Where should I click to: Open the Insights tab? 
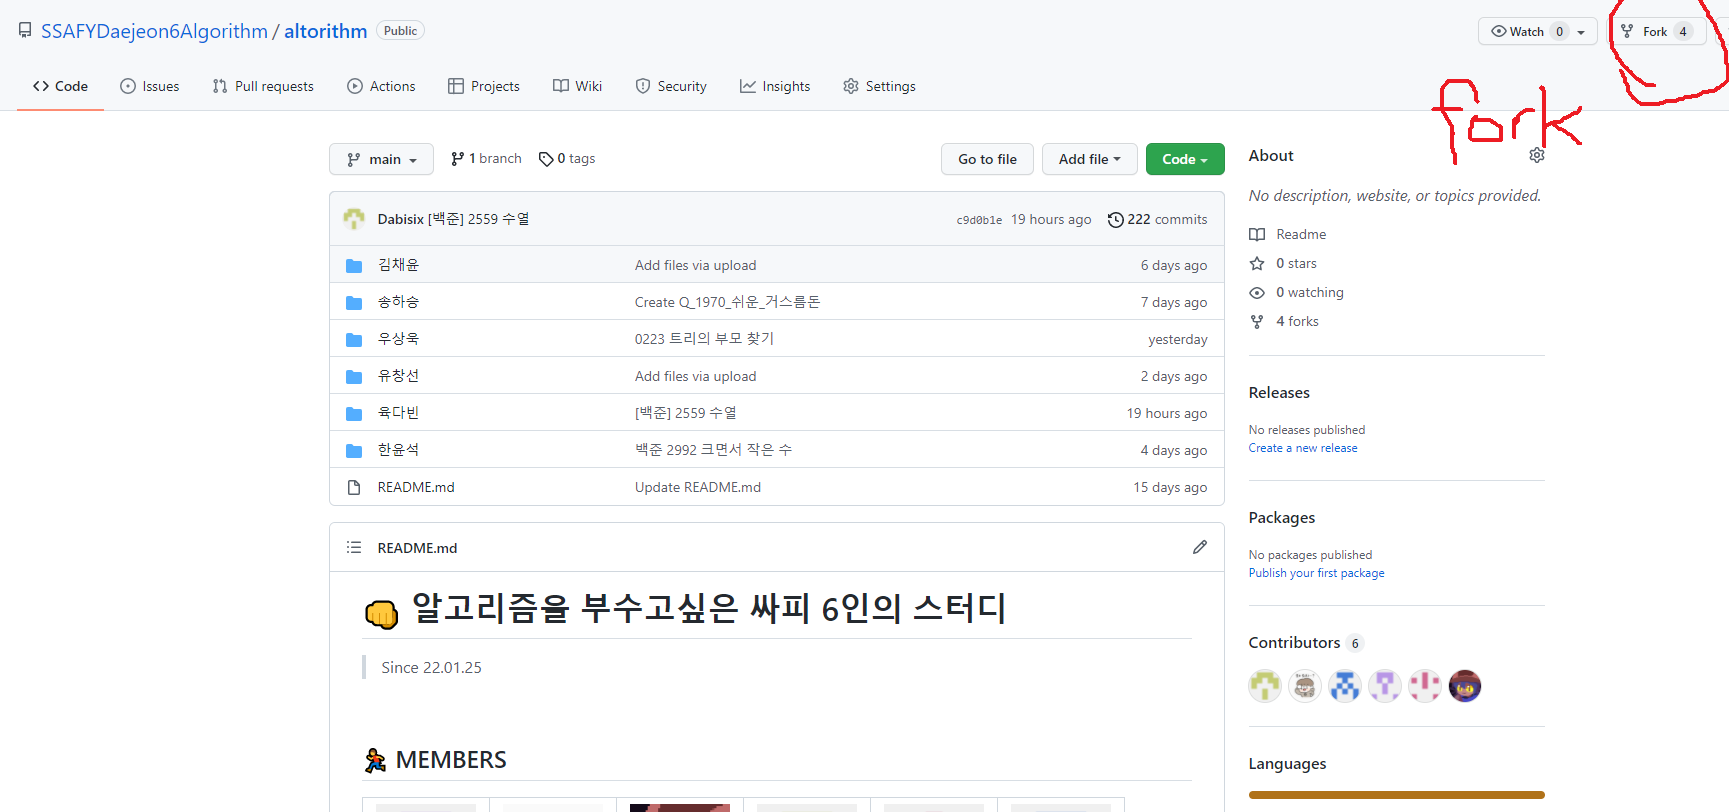(775, 86)
